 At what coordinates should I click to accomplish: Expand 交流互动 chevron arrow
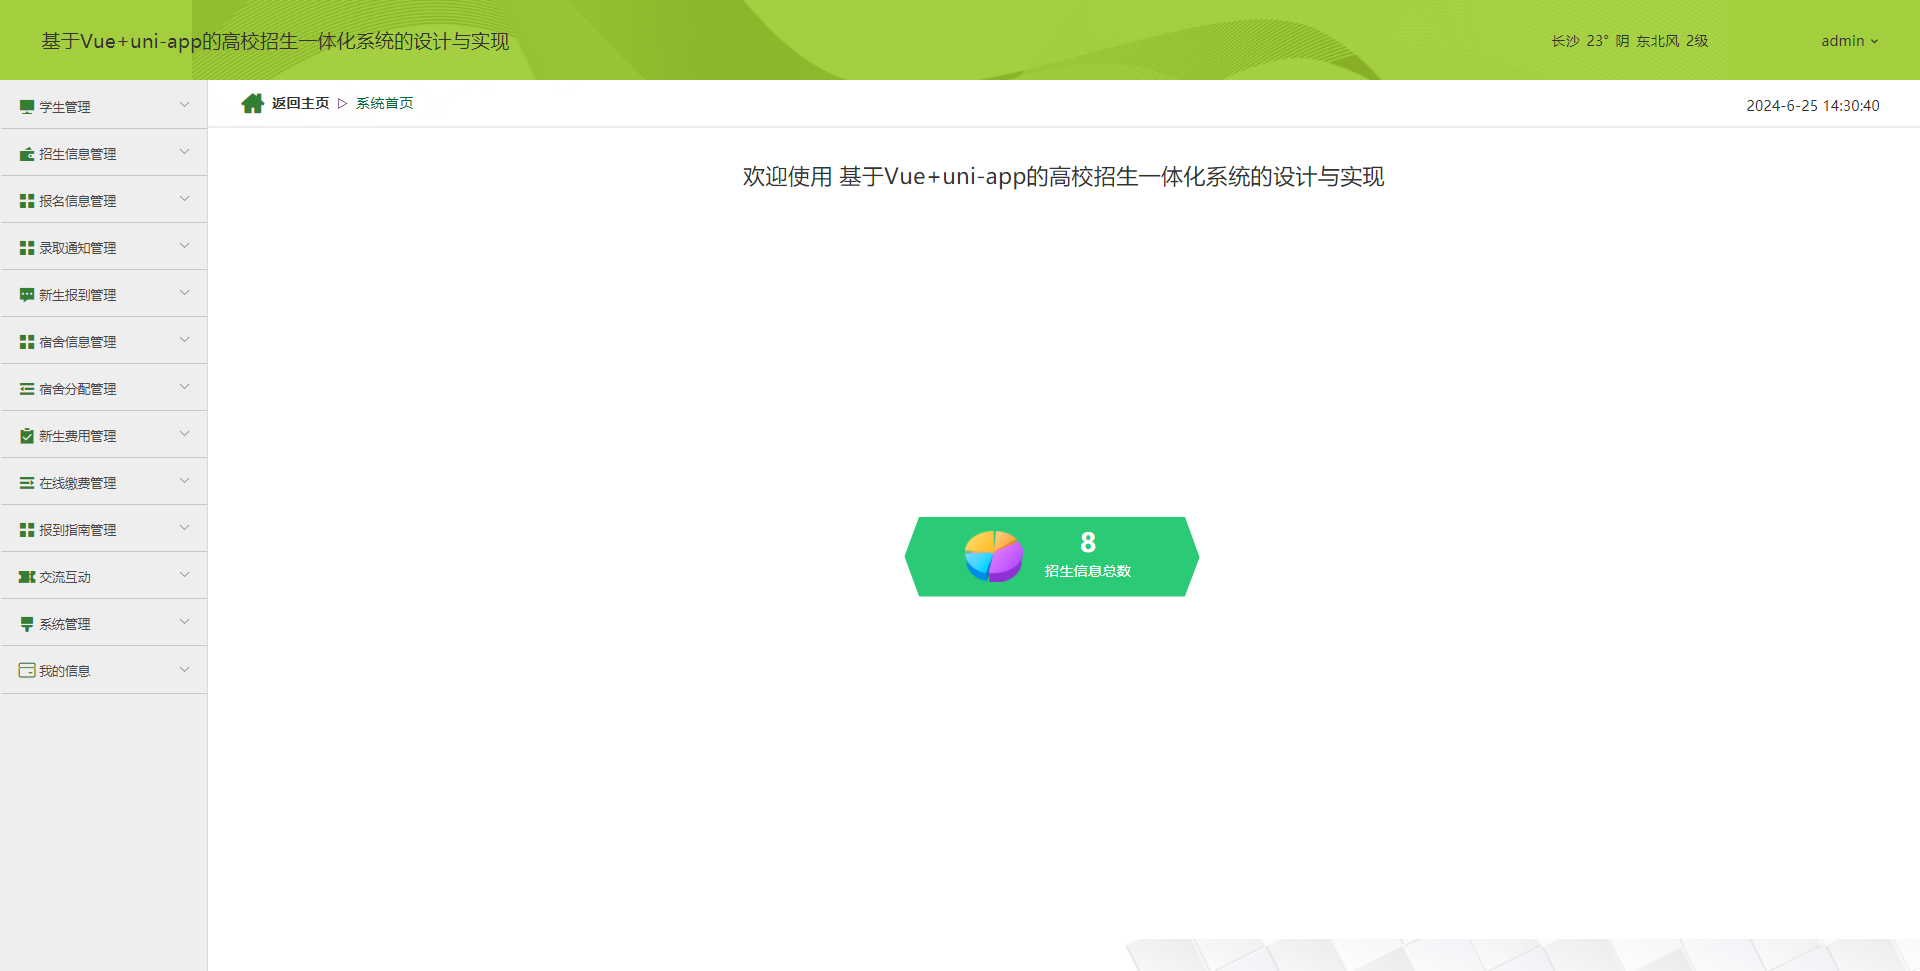(184, 575)
